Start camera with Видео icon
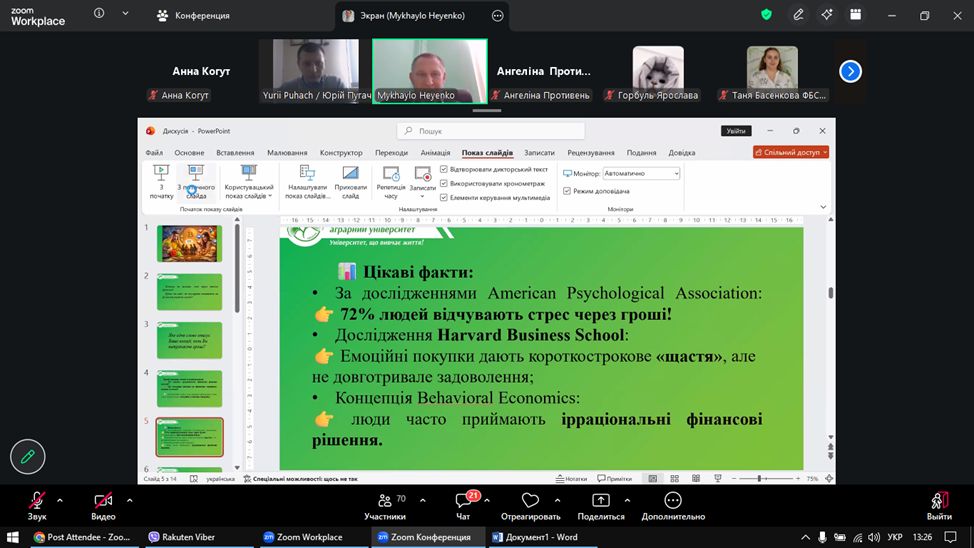Image resolution: width=974 pixels, height=548 pixels. (103, 500)
